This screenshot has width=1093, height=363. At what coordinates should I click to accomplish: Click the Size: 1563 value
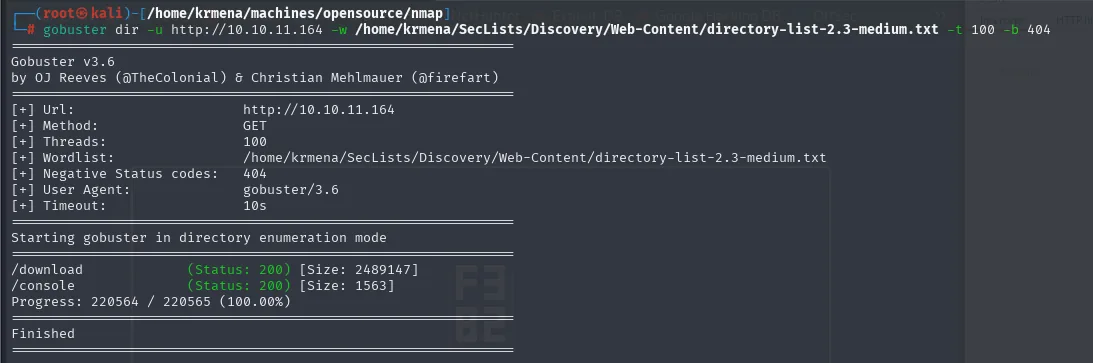coord(346,286)
